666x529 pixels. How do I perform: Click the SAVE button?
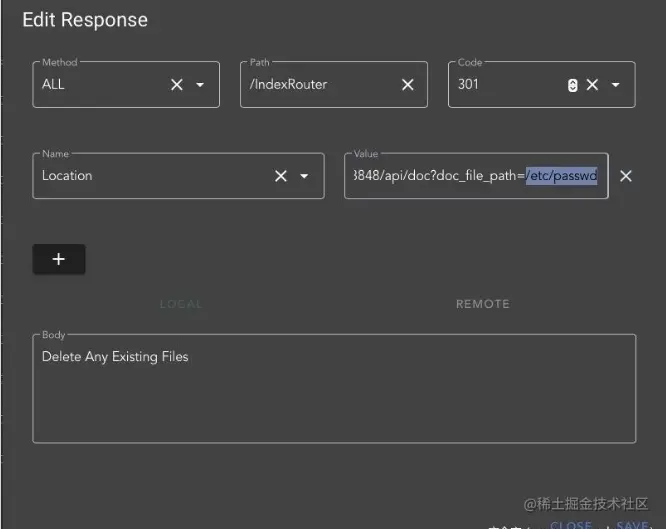pos(632,525)
